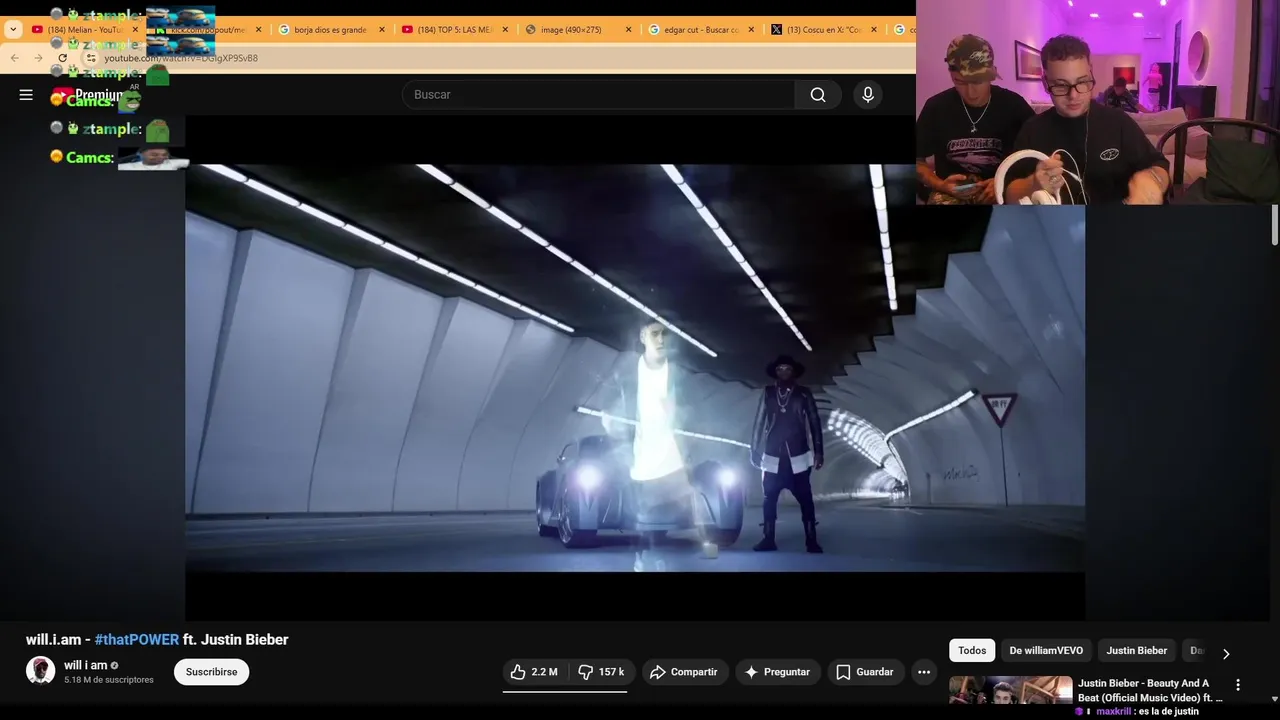
Task: Click the Buscar search field
Action: pyautogui.click(x=598, y=95)
